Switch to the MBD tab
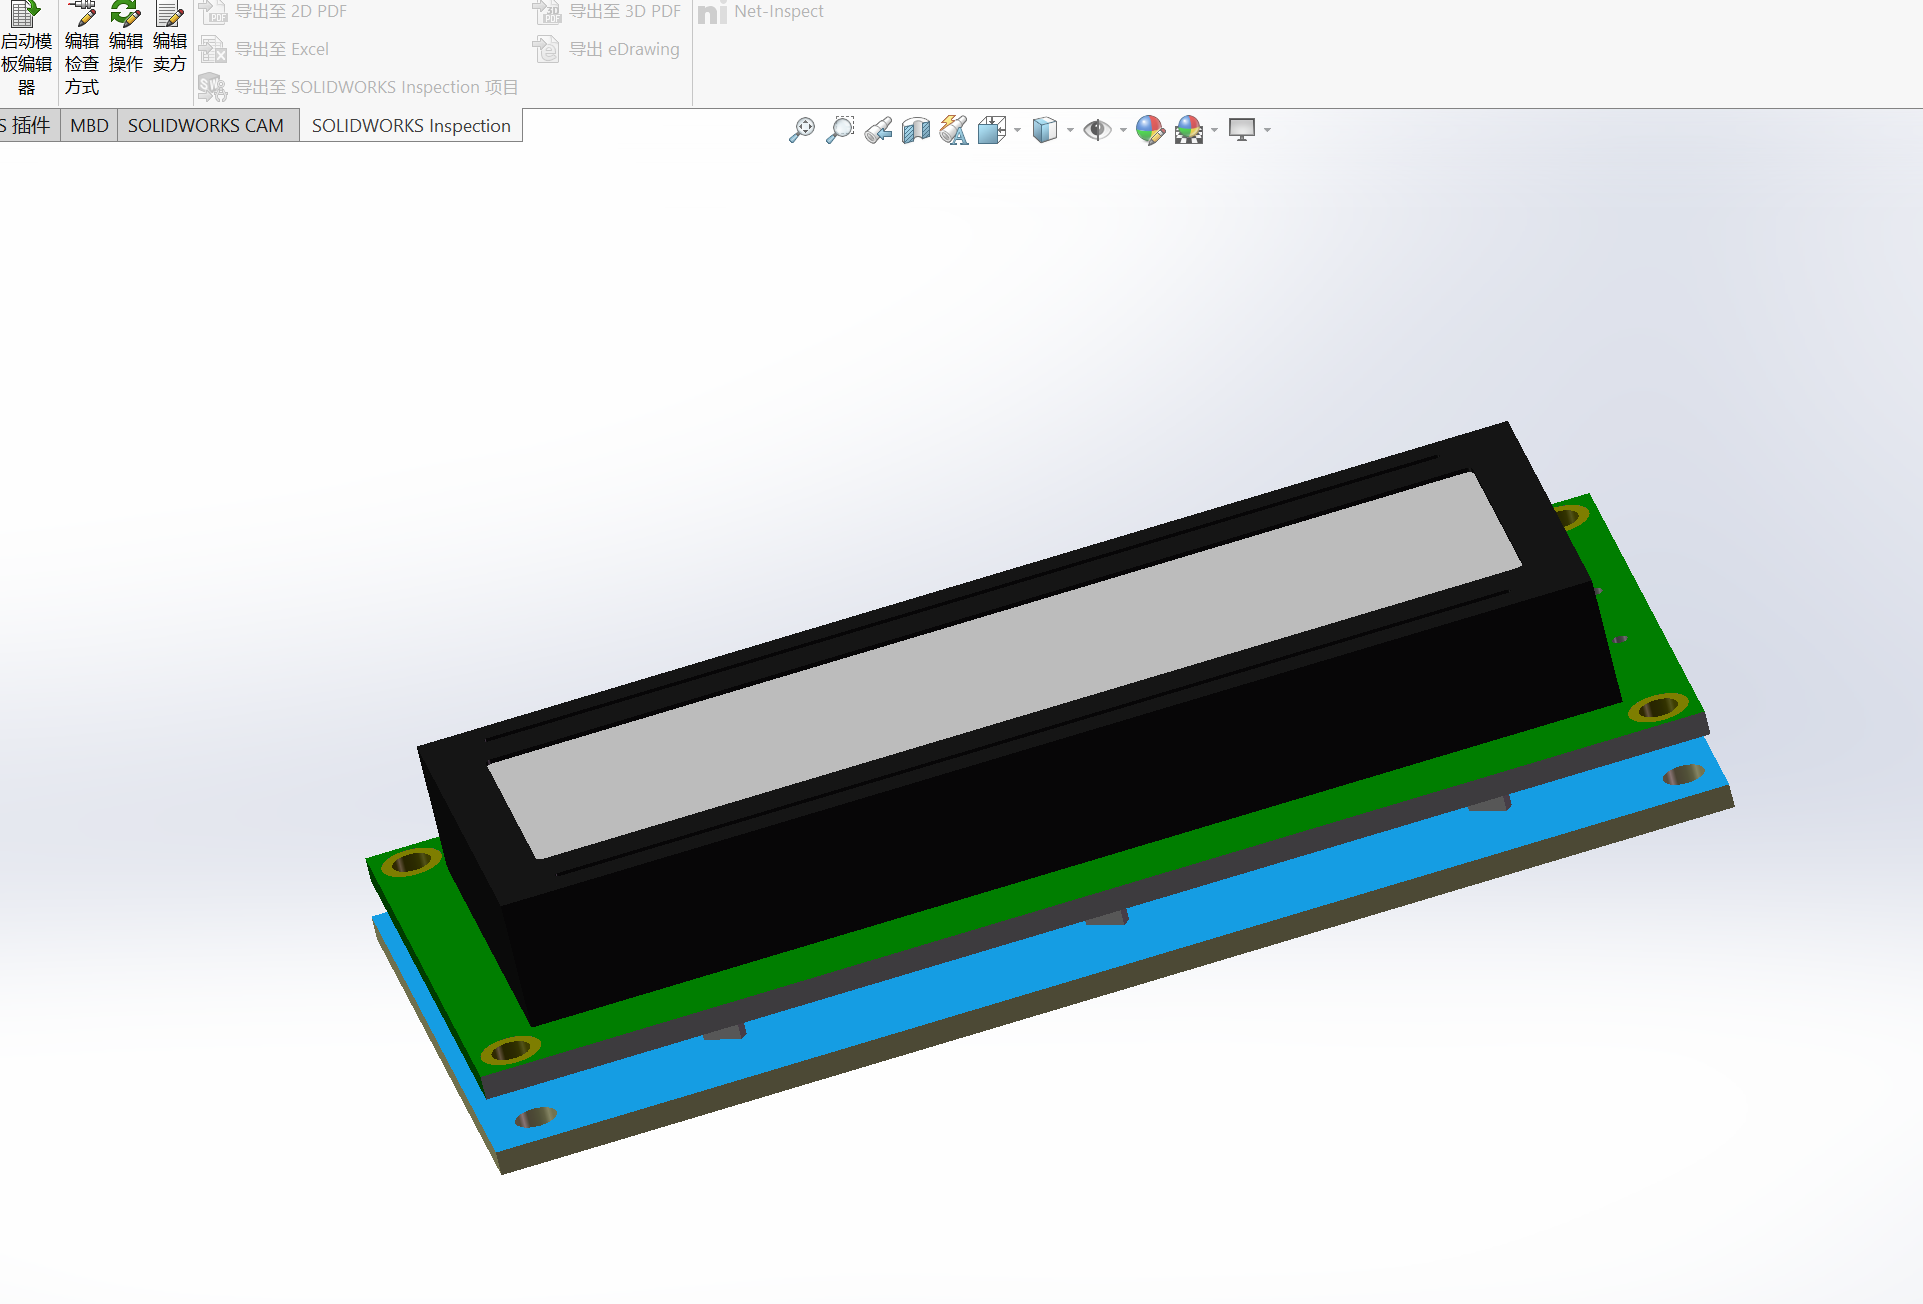This screenshot has height=1304, width=1923. pyautogui.click(x=89, y=126)
